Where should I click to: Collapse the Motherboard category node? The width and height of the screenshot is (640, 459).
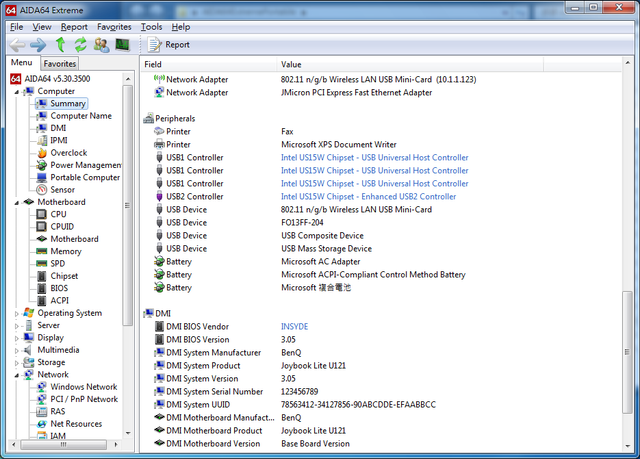coord(17,202)
